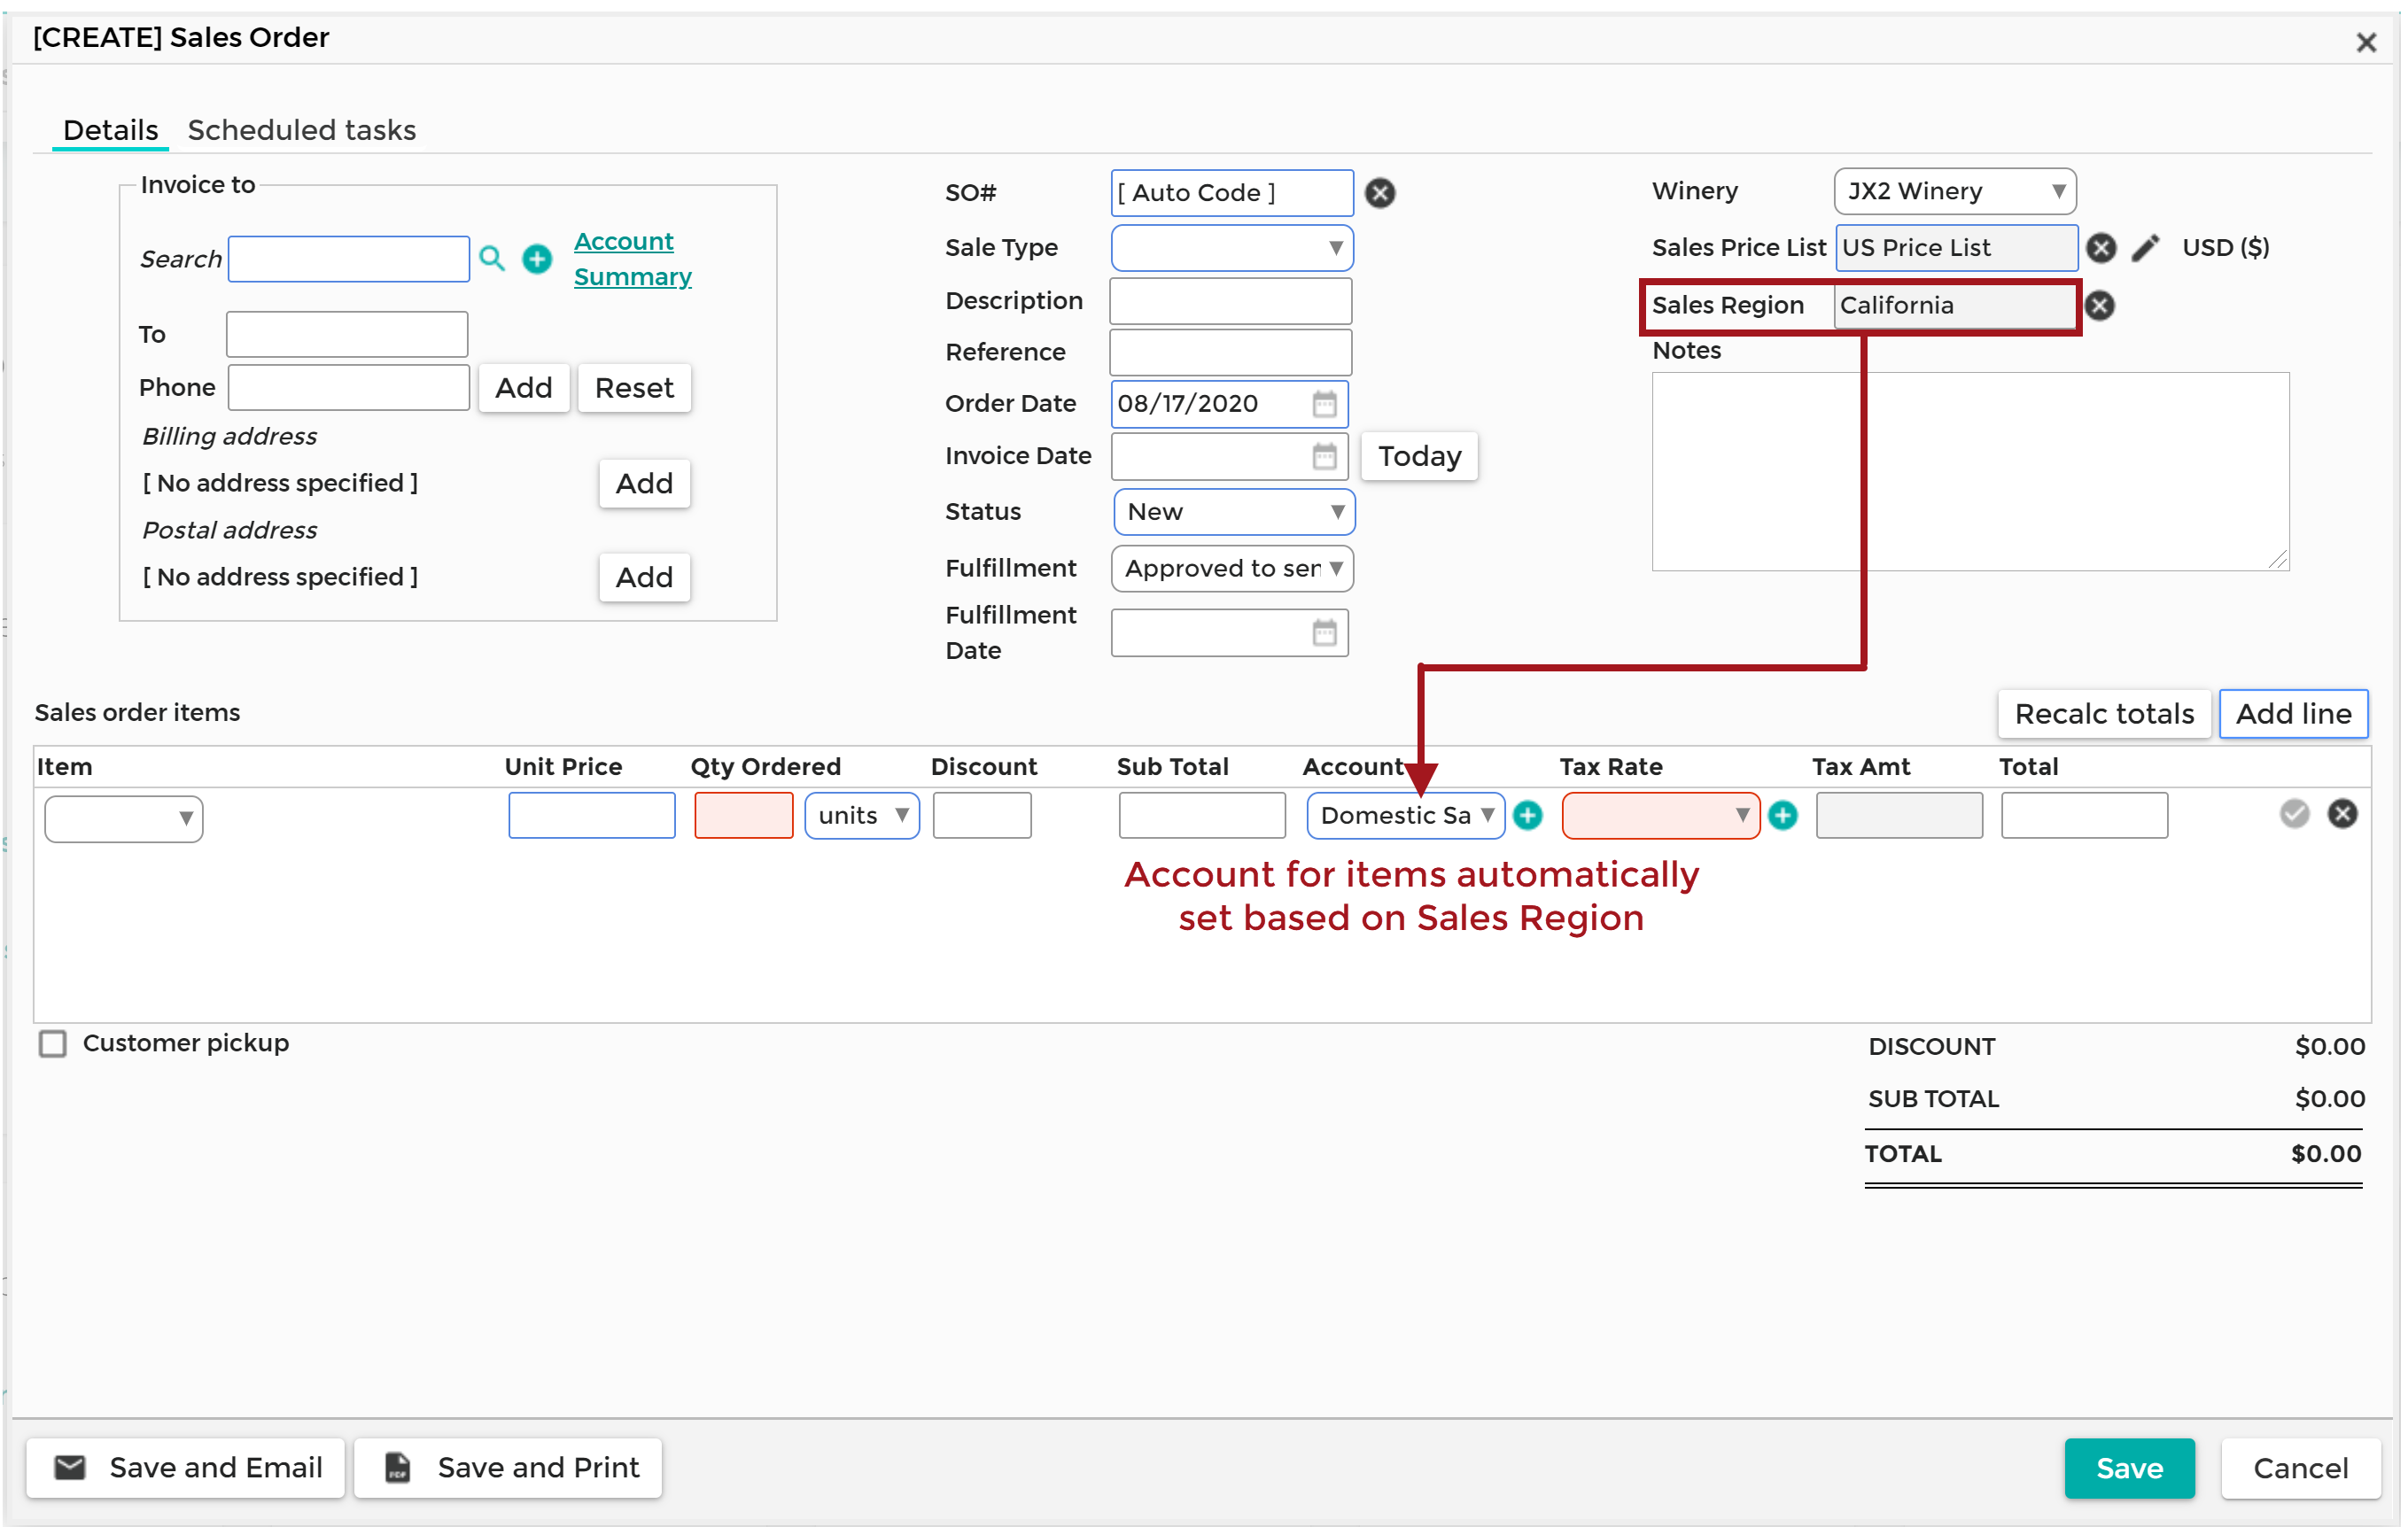Click the Invoice Date input field

tap(1229, 457)
